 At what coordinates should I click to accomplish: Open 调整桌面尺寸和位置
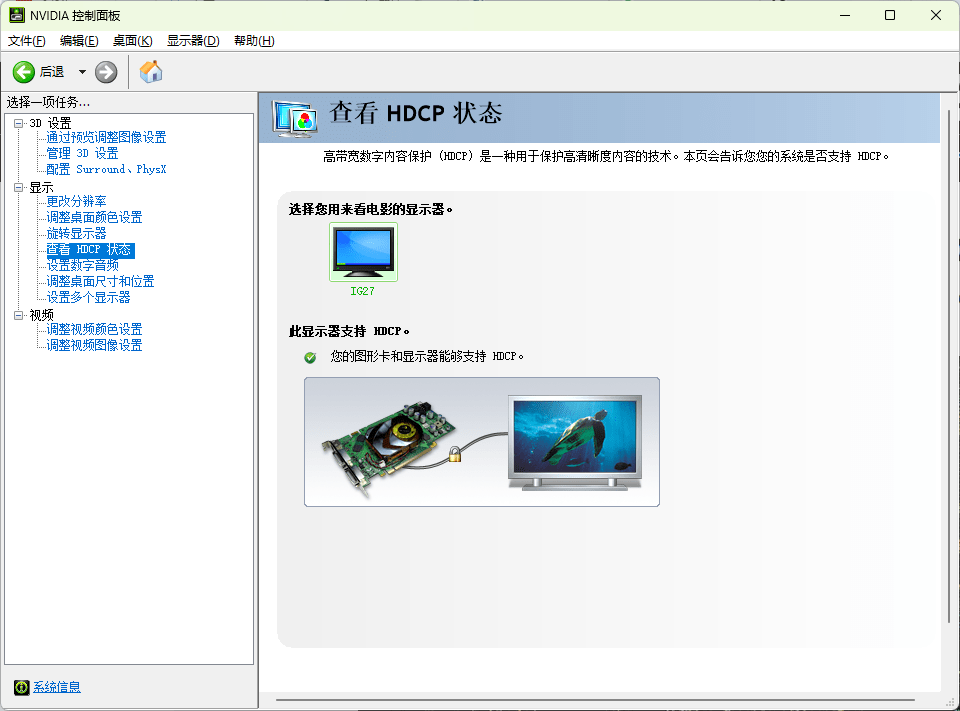tap(100, 281)
